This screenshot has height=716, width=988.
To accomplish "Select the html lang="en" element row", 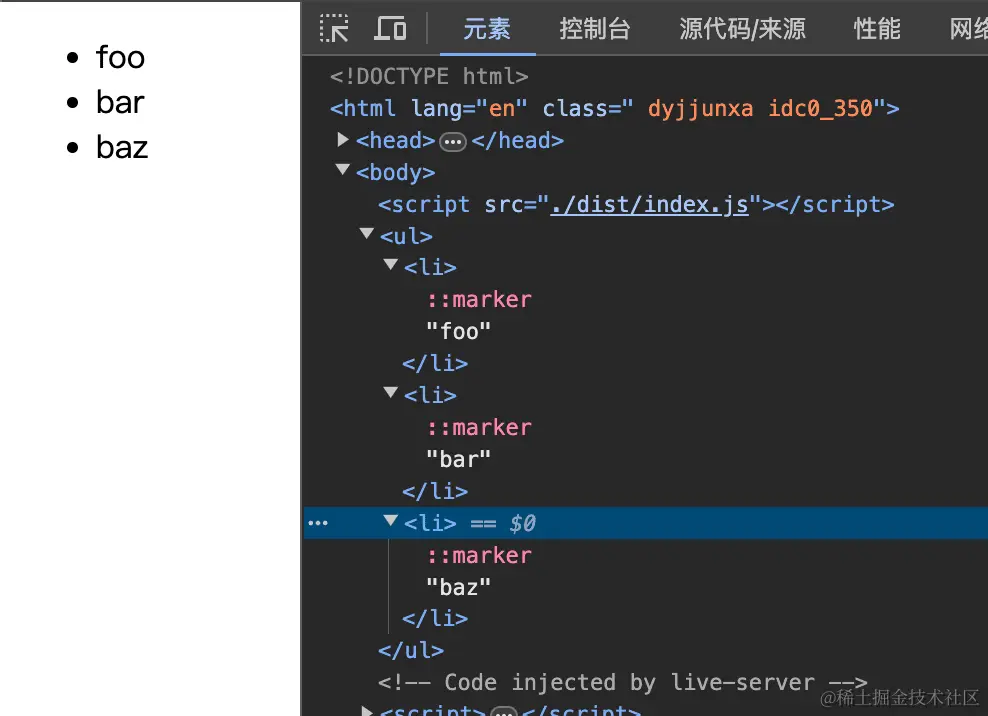I will [x=614, y=108].
